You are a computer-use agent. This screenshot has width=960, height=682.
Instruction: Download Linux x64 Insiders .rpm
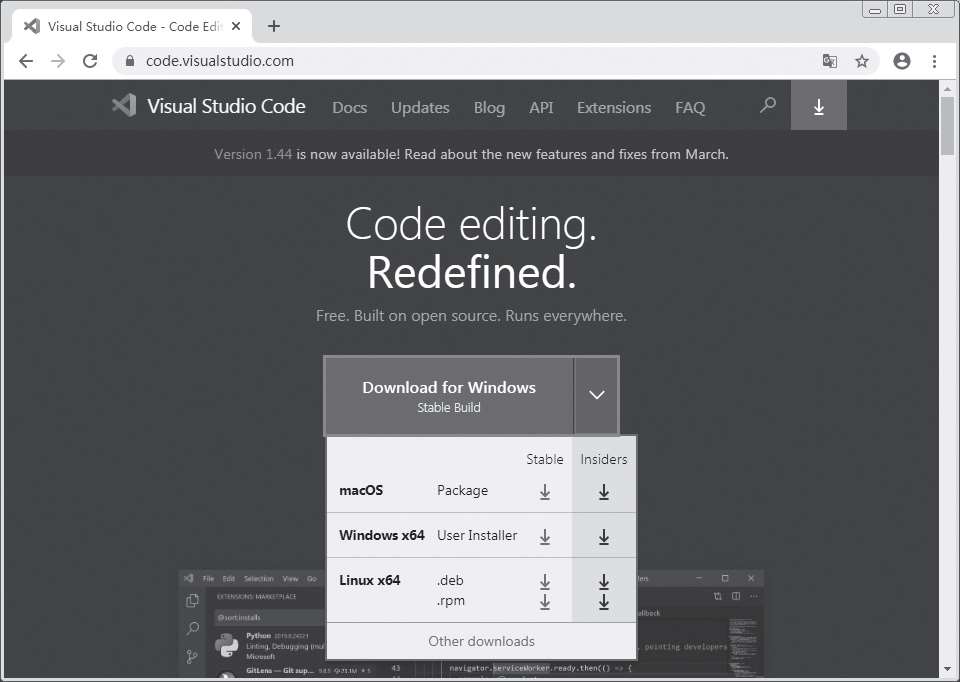point(604,602)
